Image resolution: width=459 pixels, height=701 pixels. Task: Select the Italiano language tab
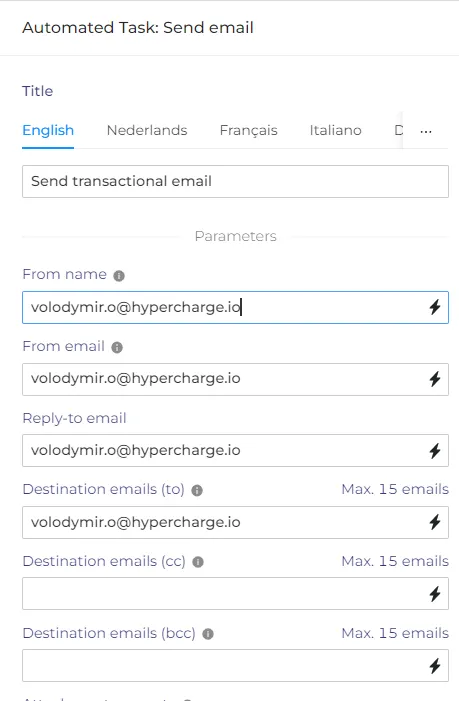pos(336,131)
